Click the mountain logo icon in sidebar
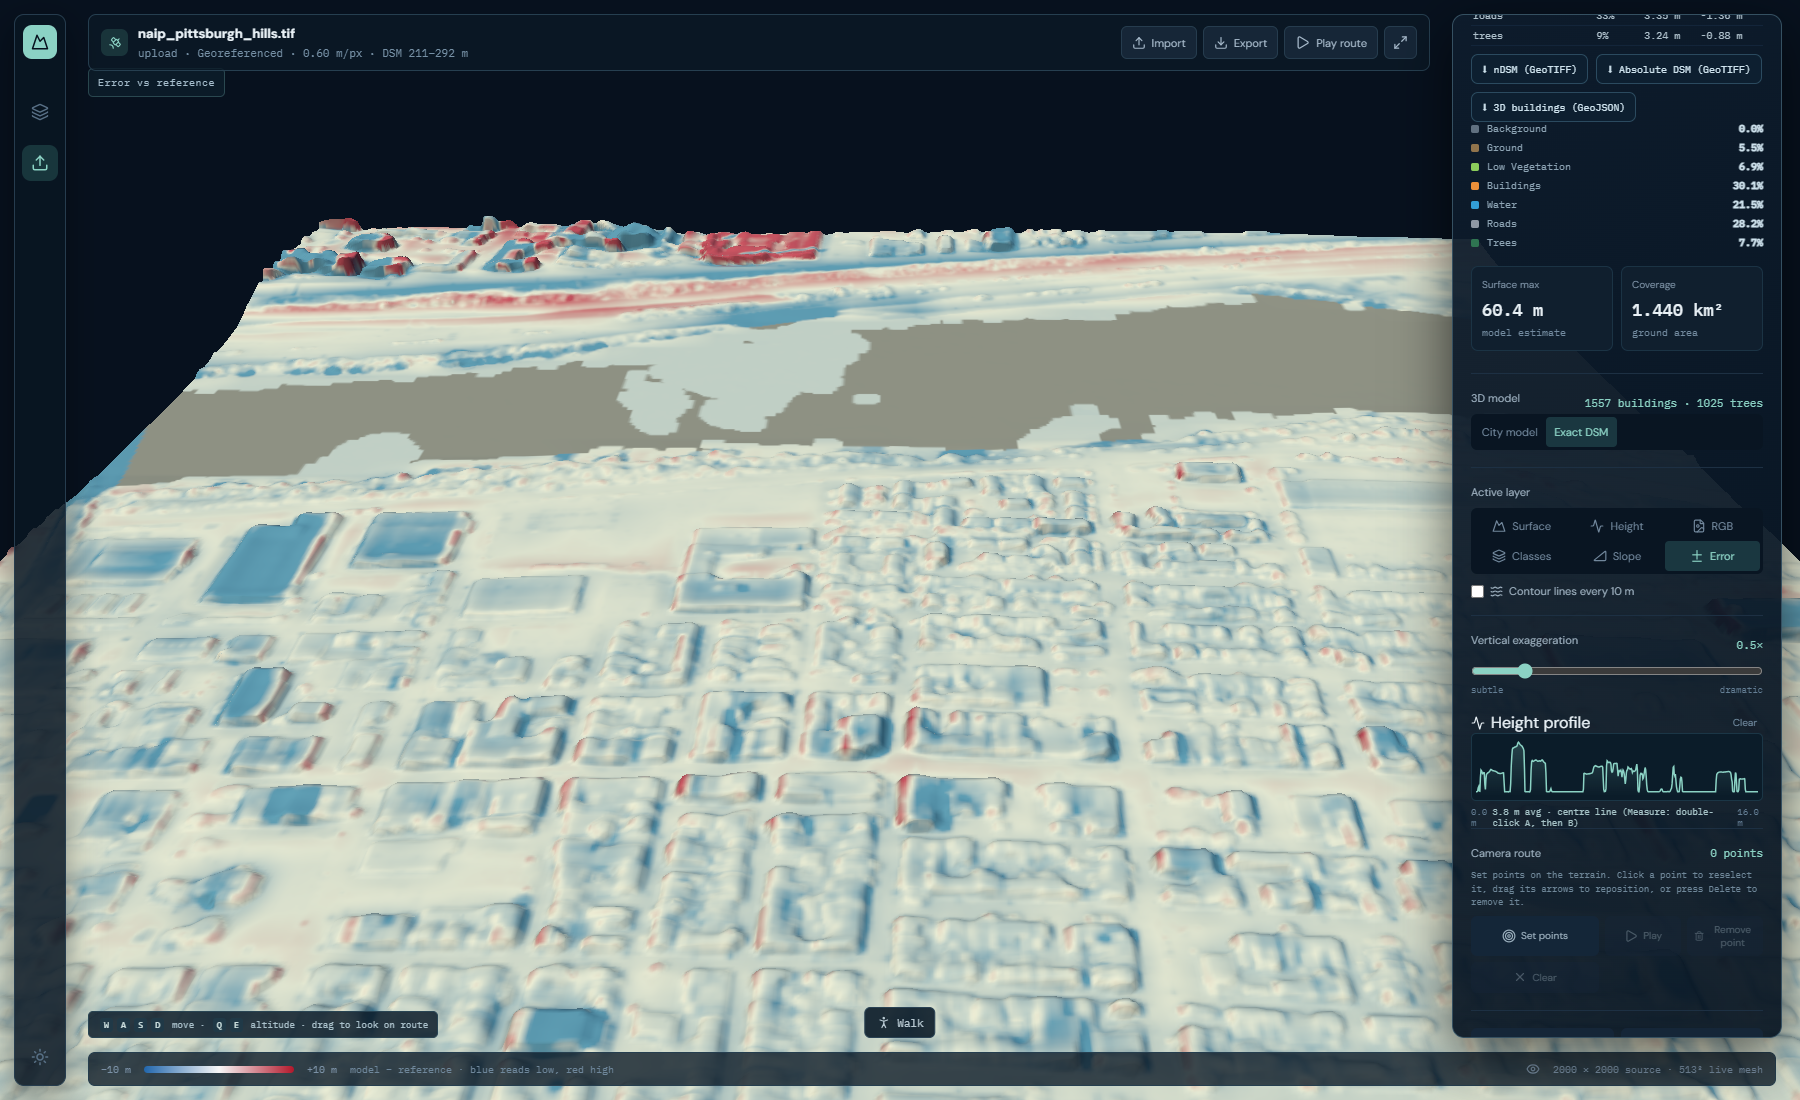Screen dimensions: 1800x1100 pos(40,42)
